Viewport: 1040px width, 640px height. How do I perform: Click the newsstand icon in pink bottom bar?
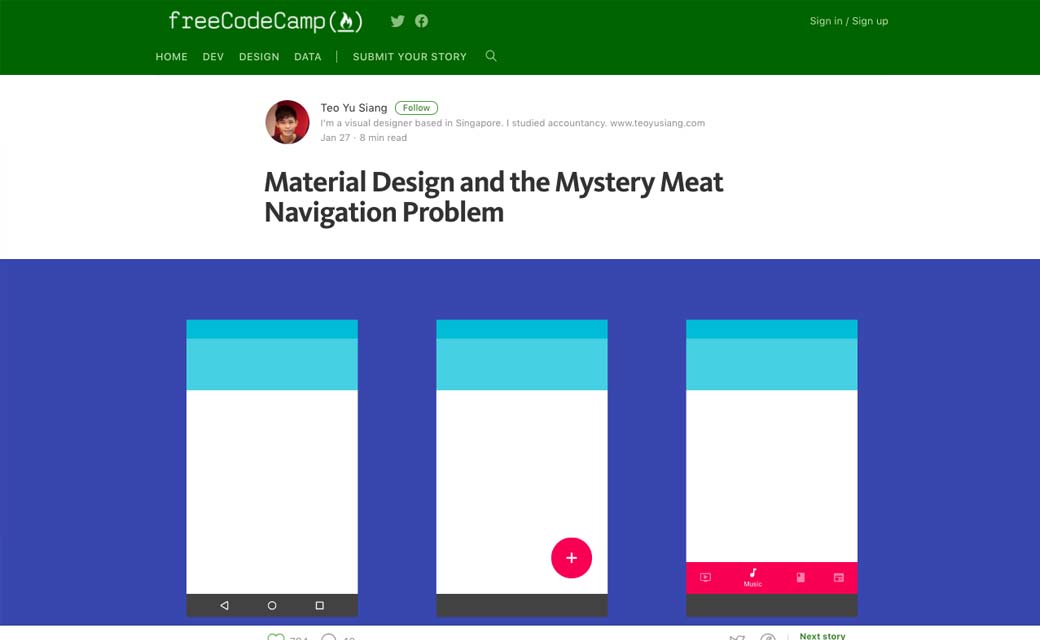(839, 578)
